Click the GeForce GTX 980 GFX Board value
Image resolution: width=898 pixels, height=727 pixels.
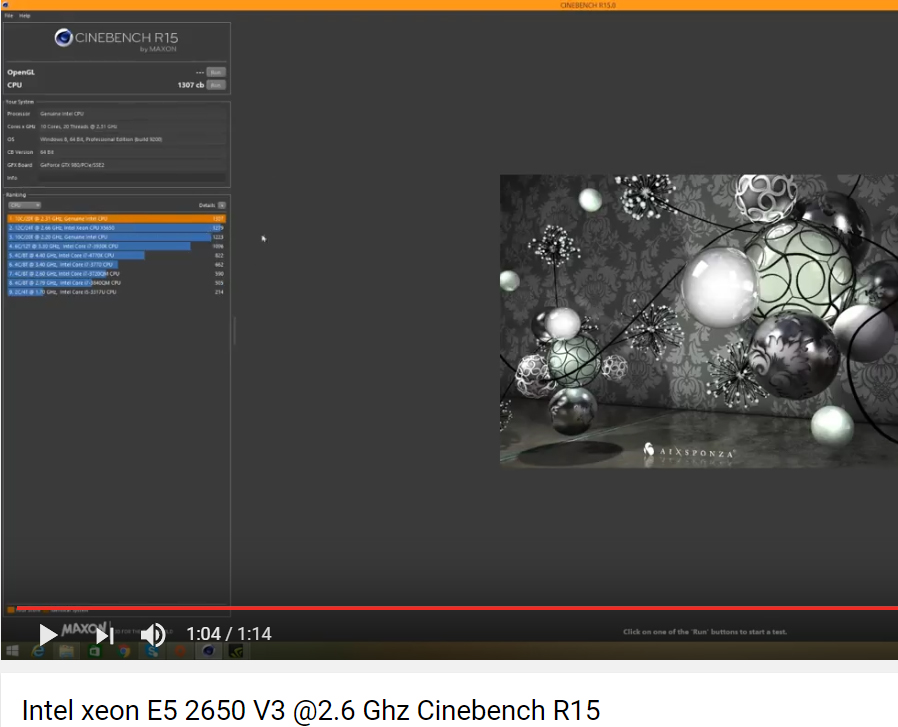point(72,165)
